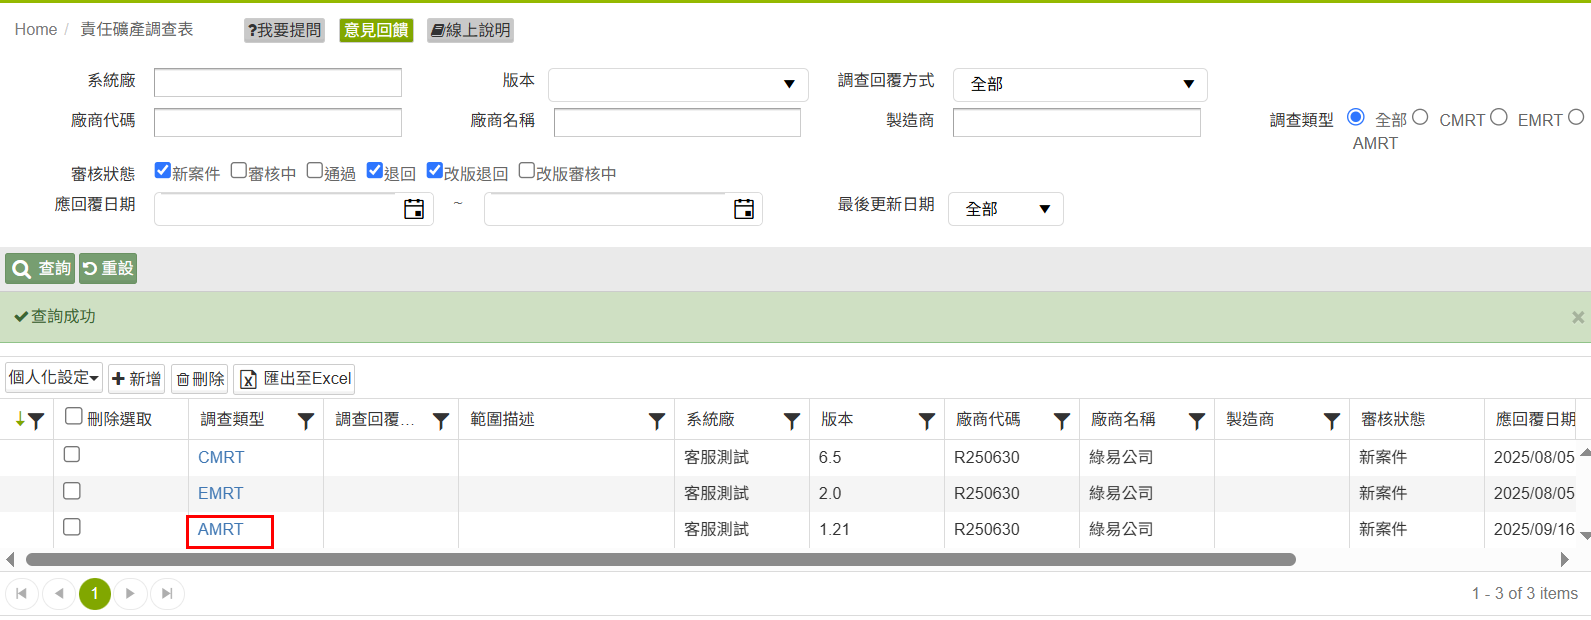The height and width of the screenshot is (620, 1591).
Task: Toggle the 新案件 review status checkbox
Action: (x=163, y=170)
